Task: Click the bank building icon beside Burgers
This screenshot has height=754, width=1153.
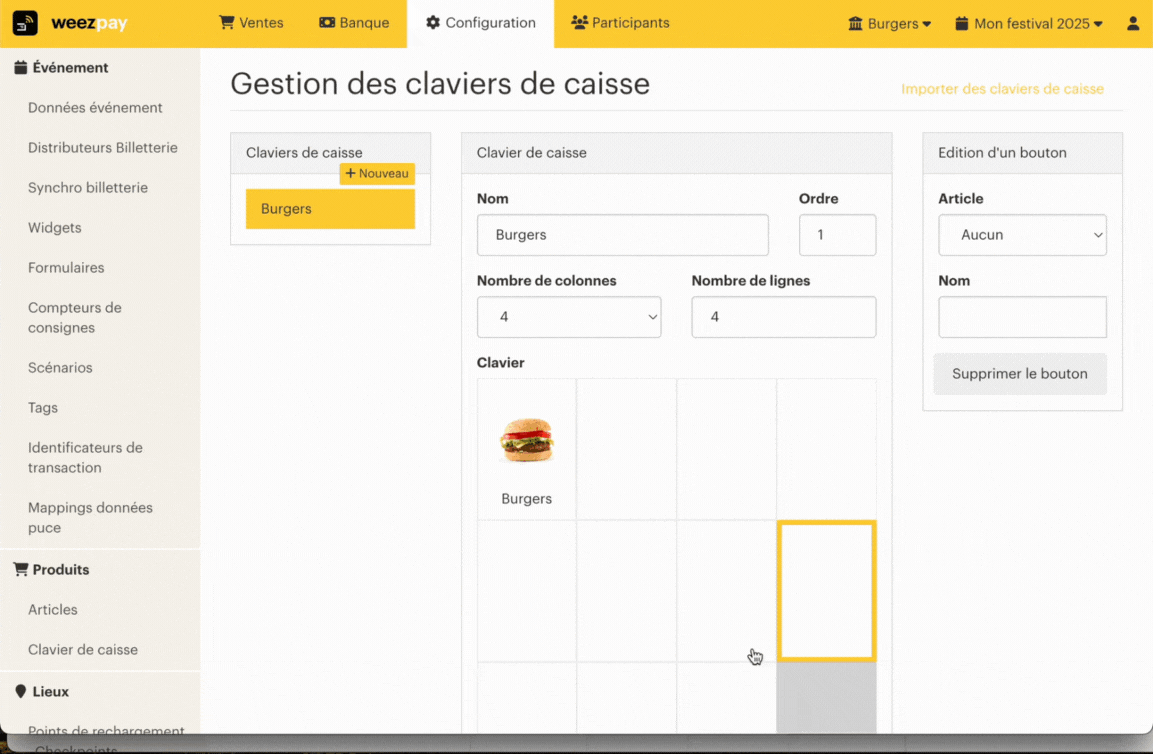Action: 855,24
